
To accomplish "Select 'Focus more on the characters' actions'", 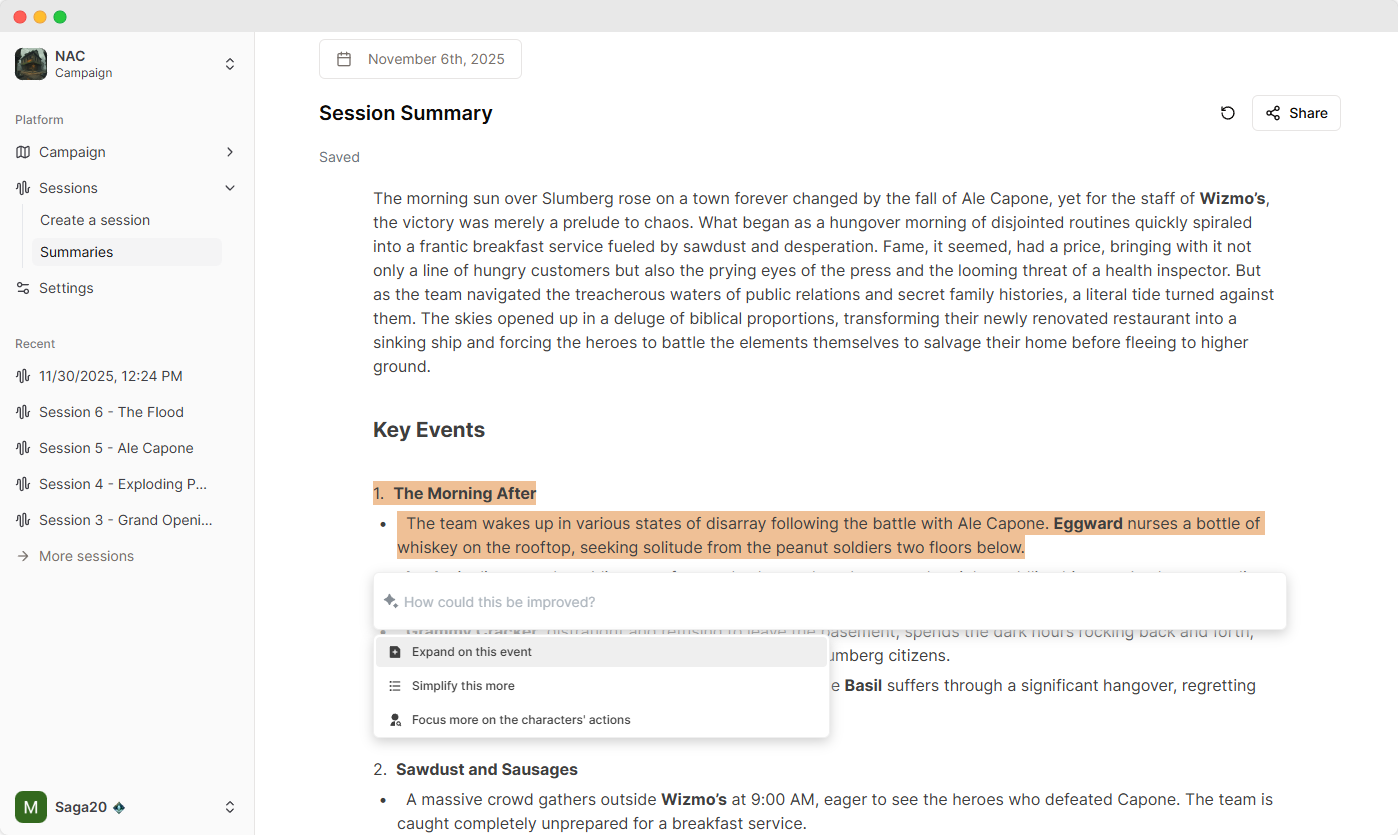I will click(x=521, y=719).
